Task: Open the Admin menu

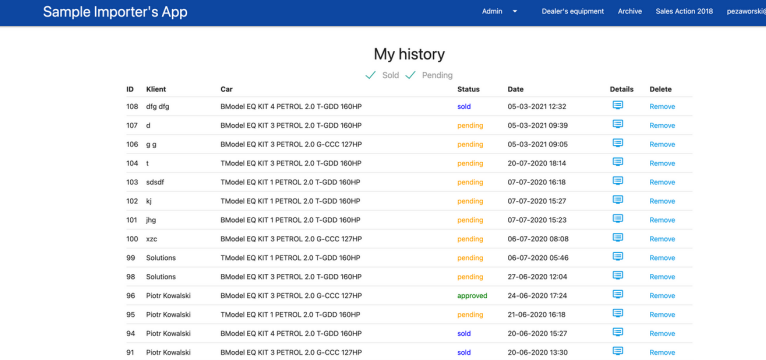Action: click(x=492, y=11)
